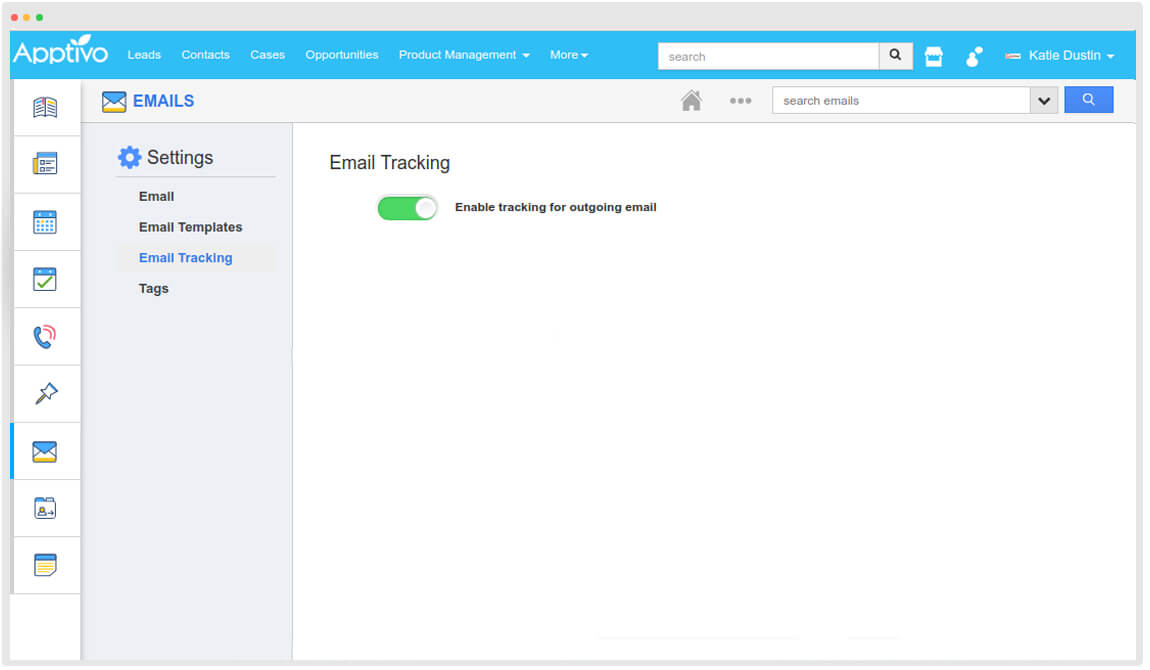Click the Notes icon at sidebar bottom

point(46,565)
